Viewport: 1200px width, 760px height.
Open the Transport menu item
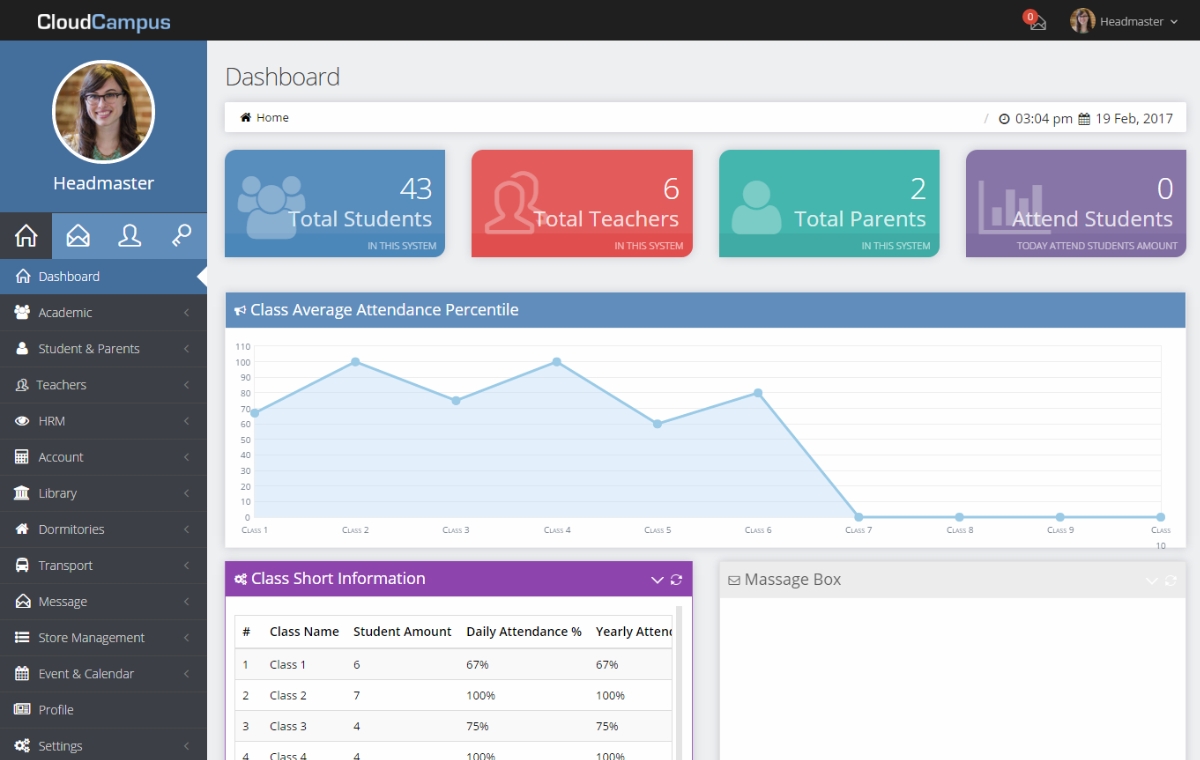tap(66, 566)
